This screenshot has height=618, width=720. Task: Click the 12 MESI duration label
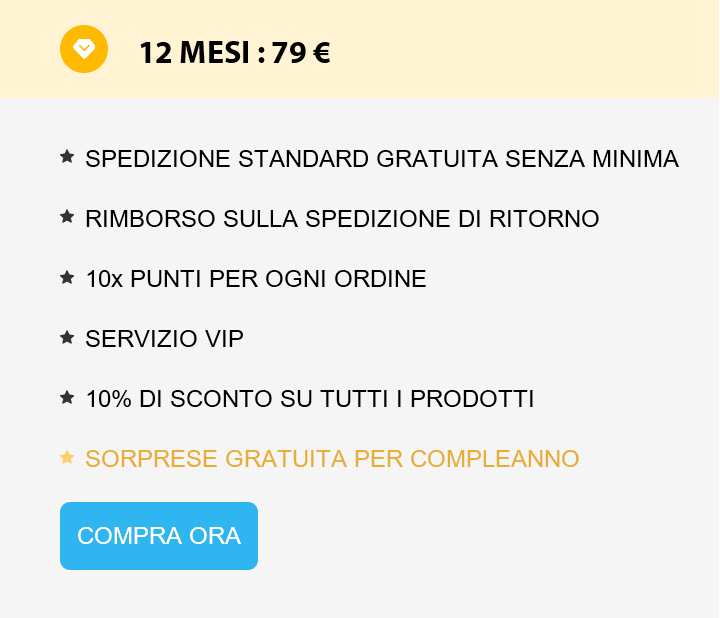coord(195,53)
